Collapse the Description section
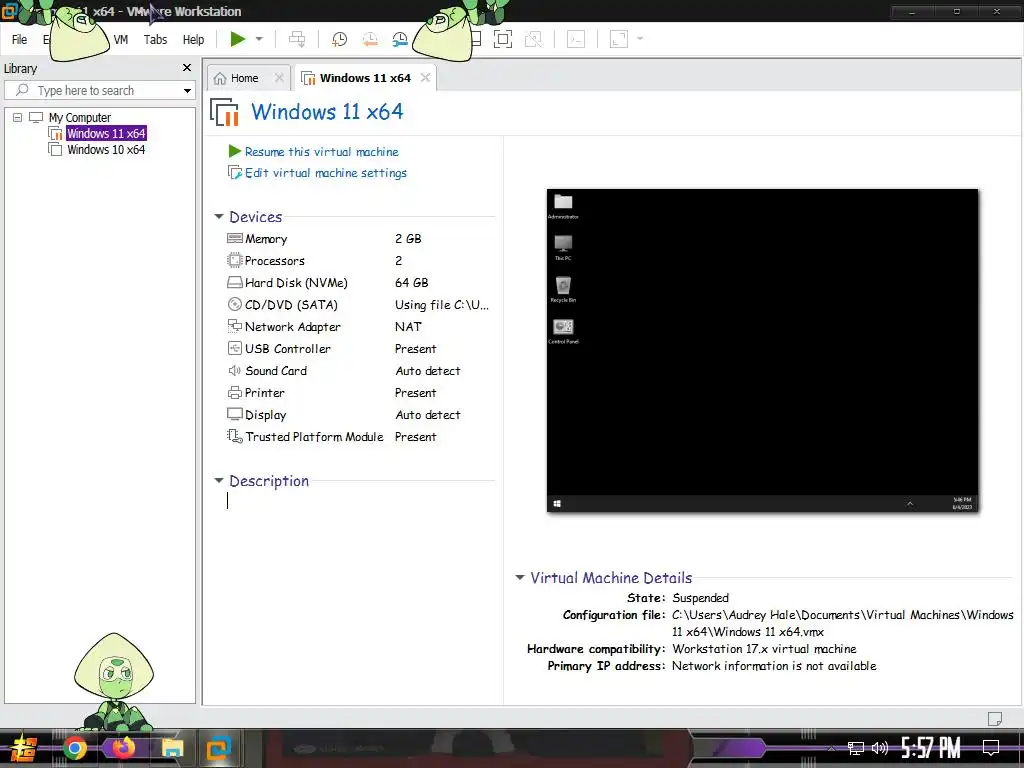Image resolution: width=1024 pixels, height=768 pixels. [219, 481]
